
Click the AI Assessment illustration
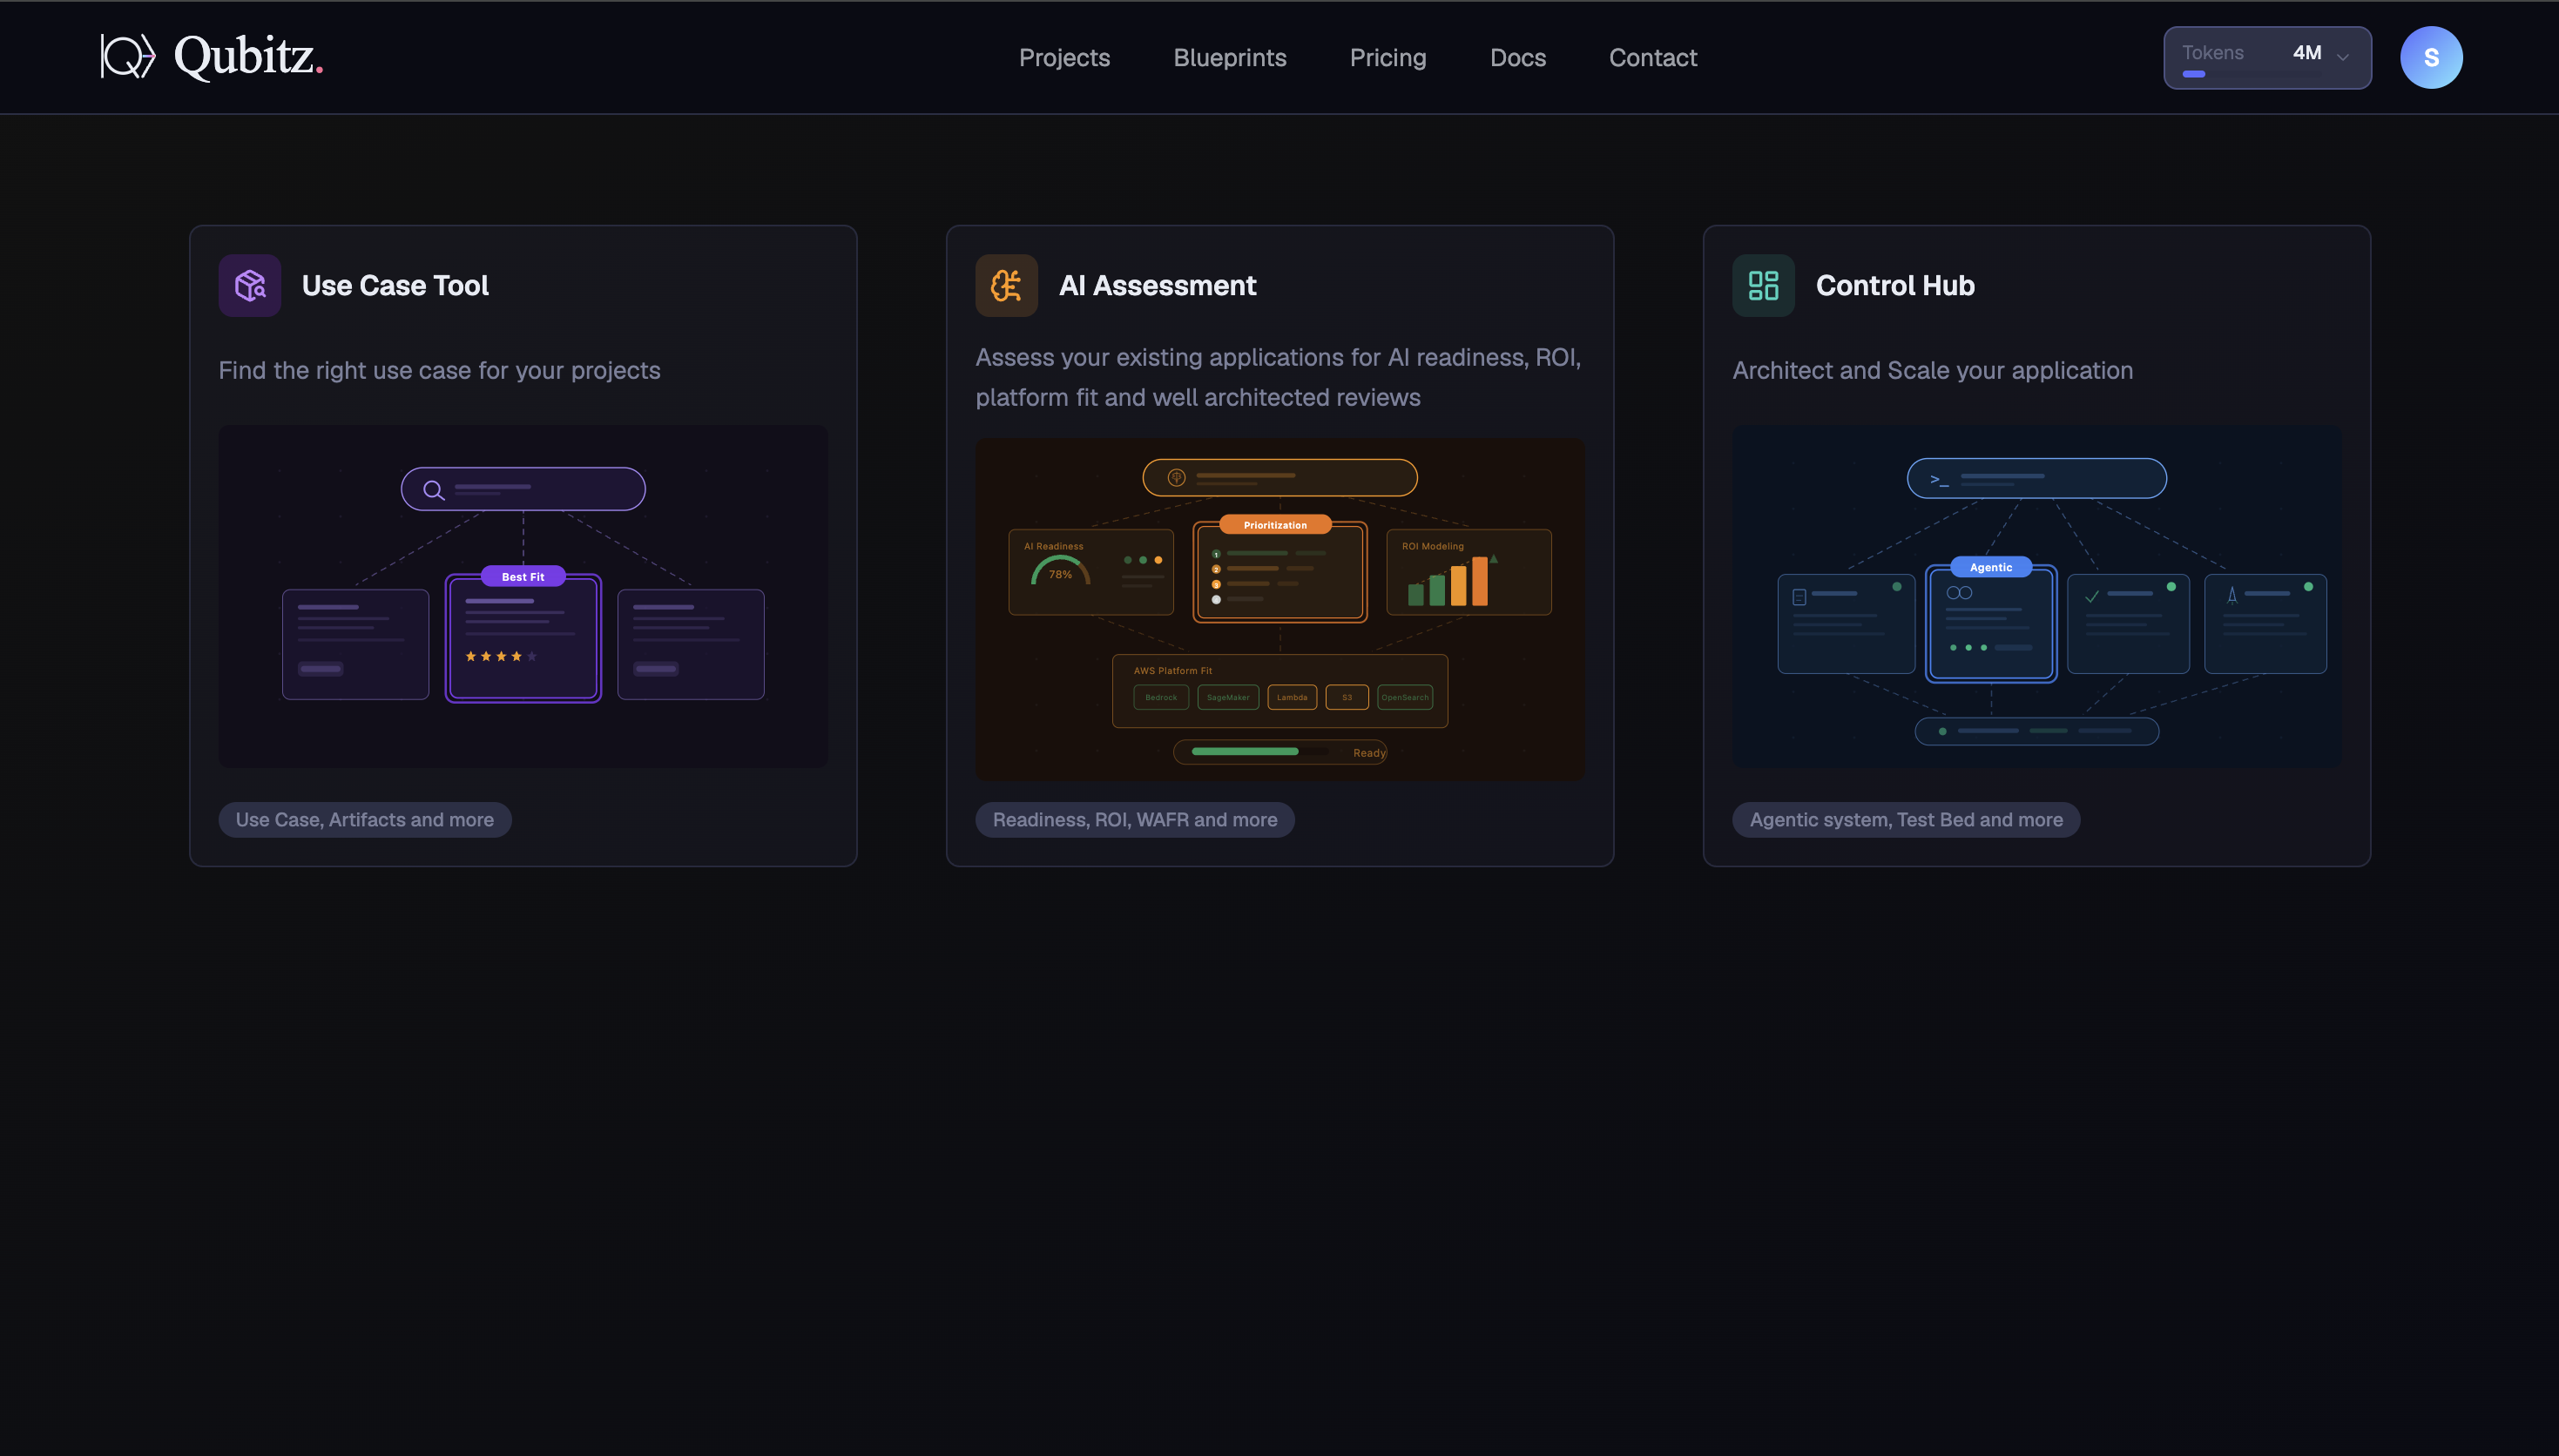point(1279,609)
